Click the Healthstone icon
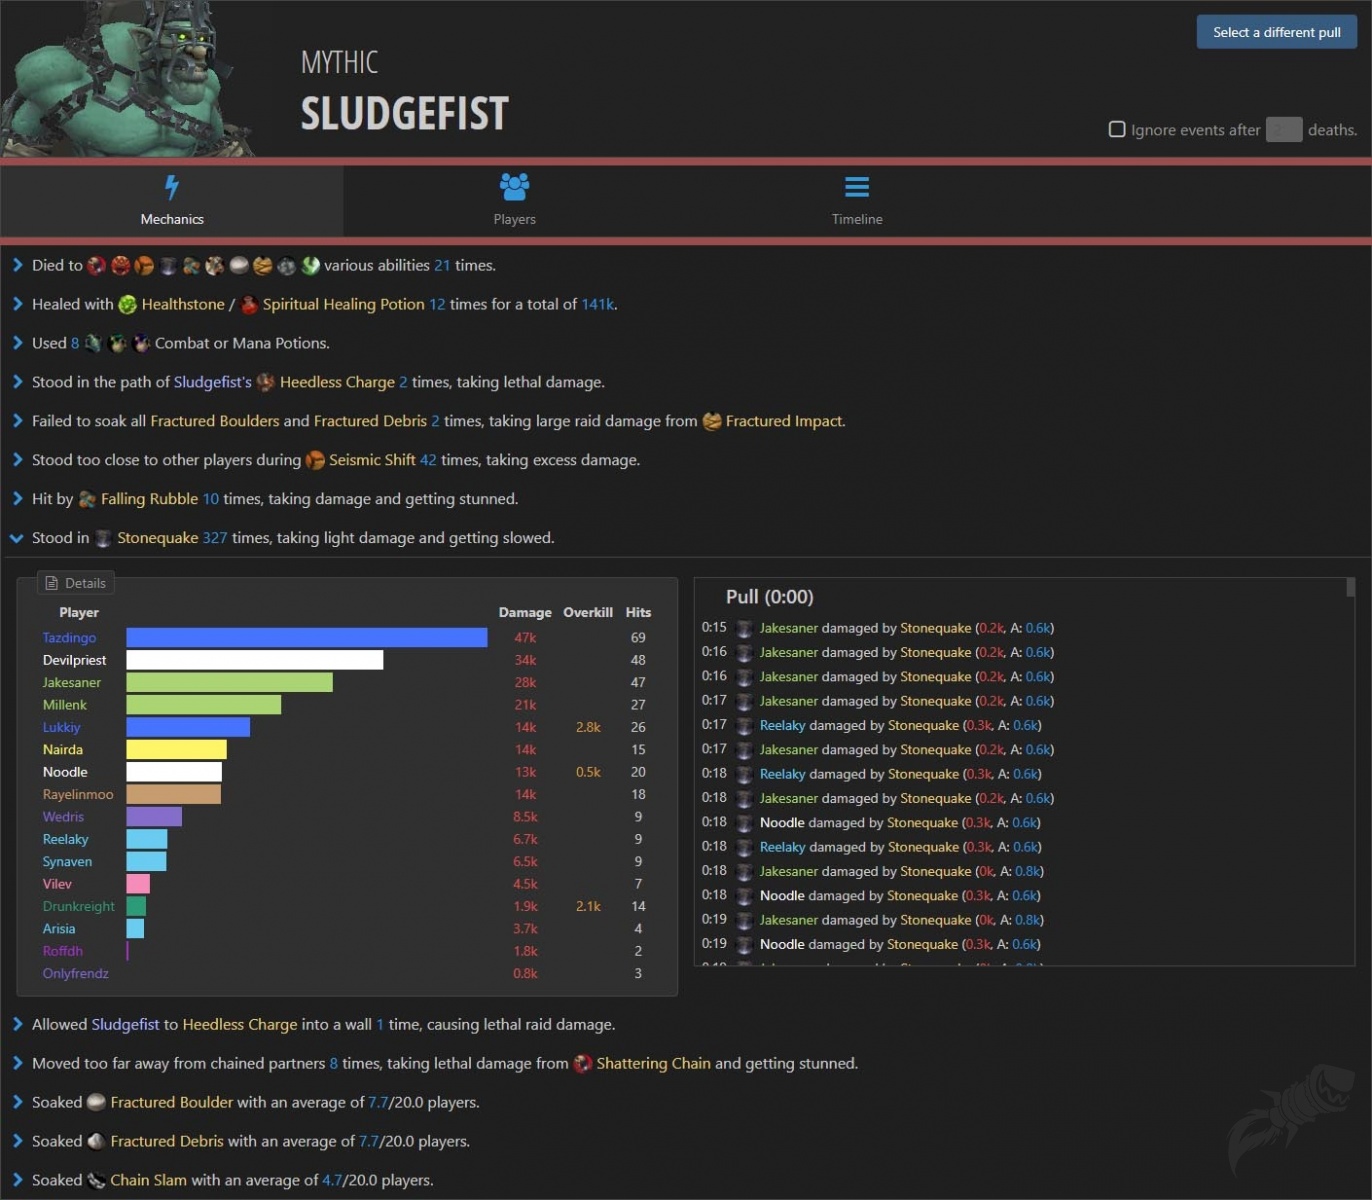1372x1200 pixels. click(x=127, y=305)
